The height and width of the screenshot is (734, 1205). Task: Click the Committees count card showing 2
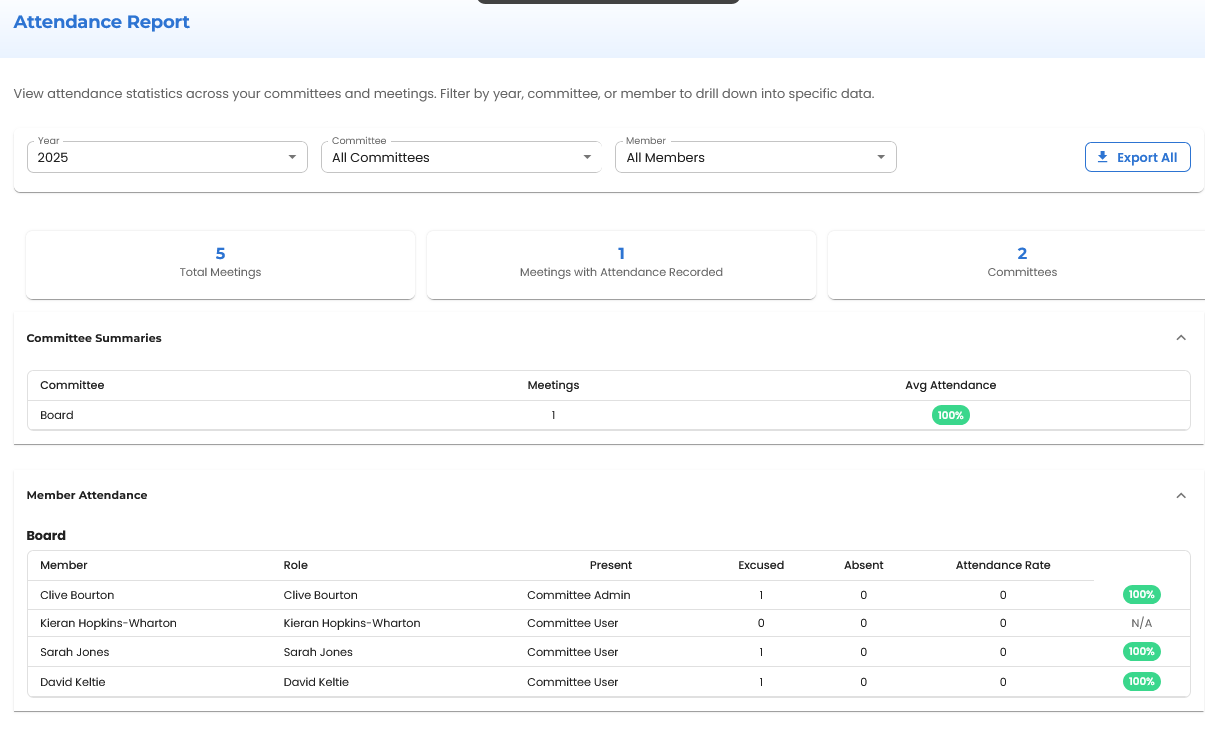(1021, 264)
